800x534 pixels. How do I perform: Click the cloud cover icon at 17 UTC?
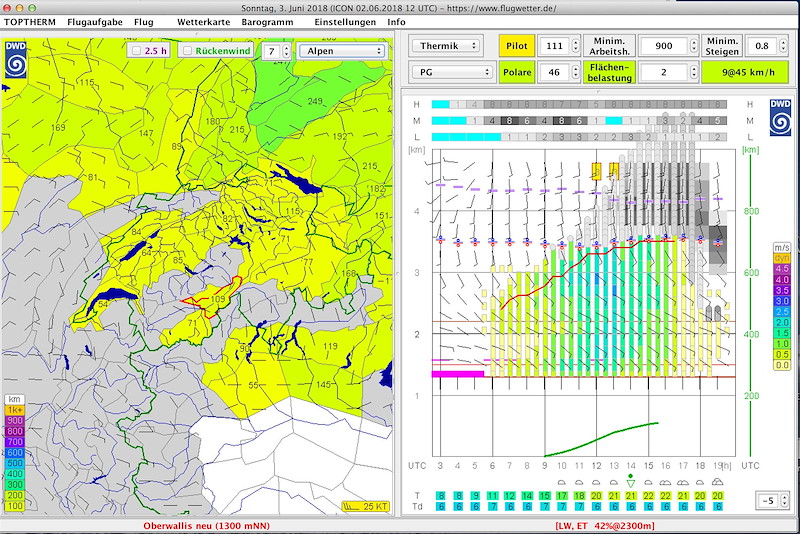(x=683, y=482)
